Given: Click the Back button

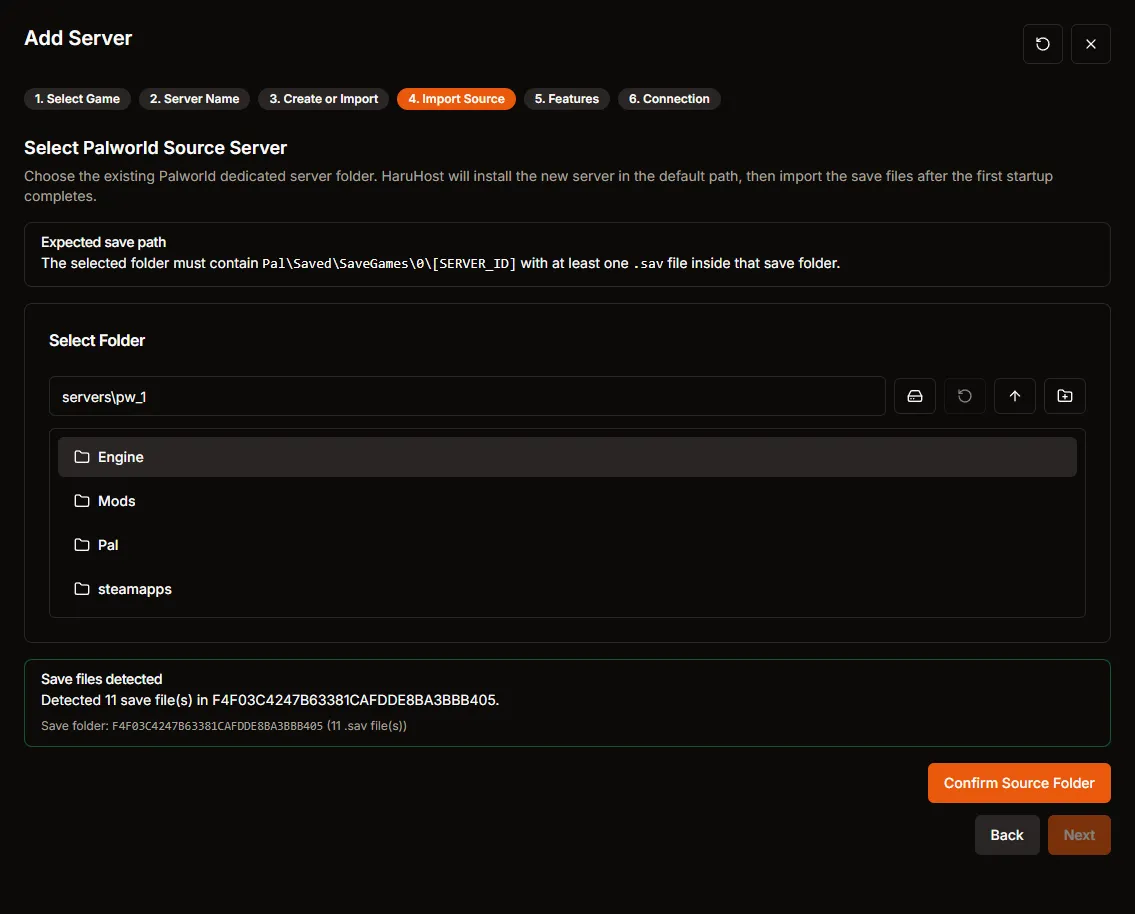Looking at the screenshot, I should (x=1006, y=835).
